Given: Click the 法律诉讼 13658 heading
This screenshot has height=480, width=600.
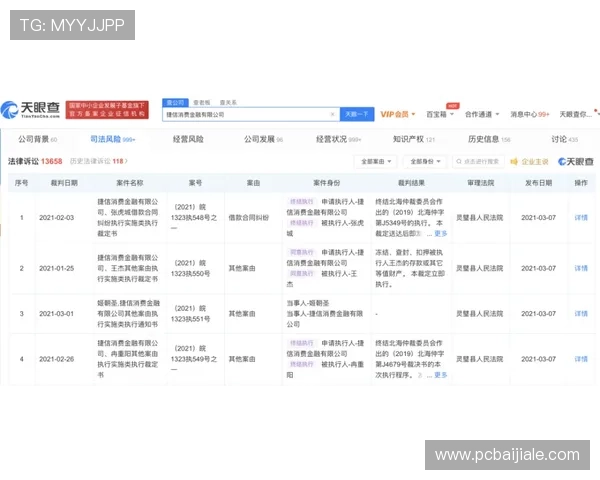Looking at the screenshot, I should point(35,161).
